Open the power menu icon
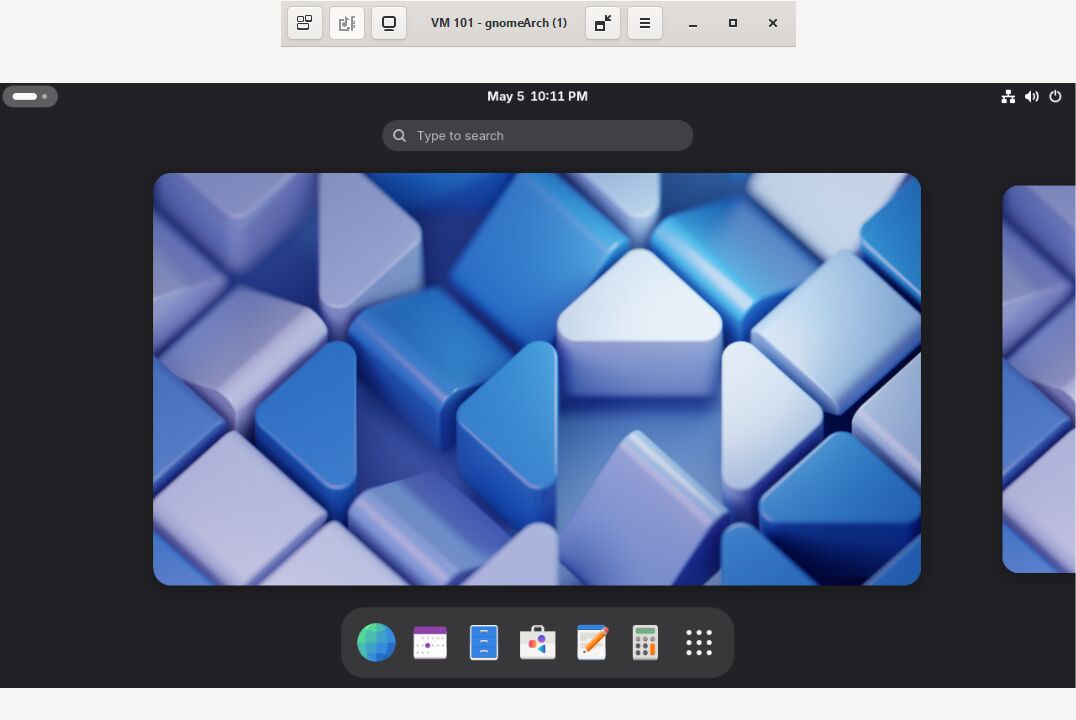Viewport: 1076px width, 720px height. (1055, 96)
